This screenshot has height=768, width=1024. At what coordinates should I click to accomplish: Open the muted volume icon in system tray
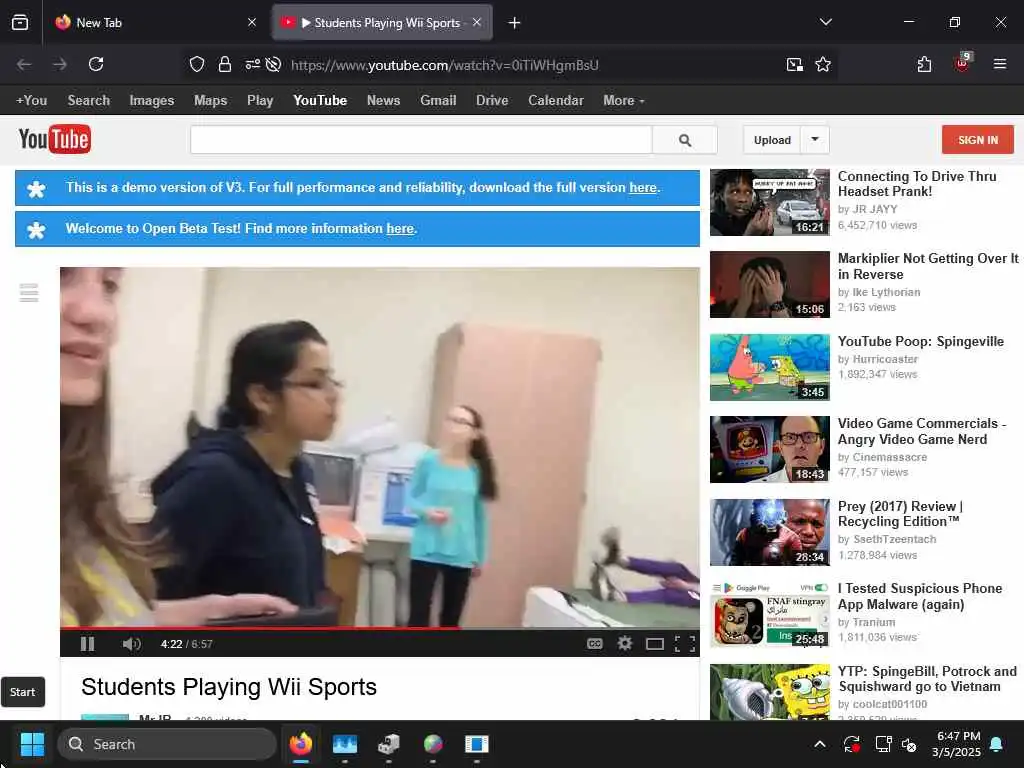pyautogui.click(x=909, y=744)
